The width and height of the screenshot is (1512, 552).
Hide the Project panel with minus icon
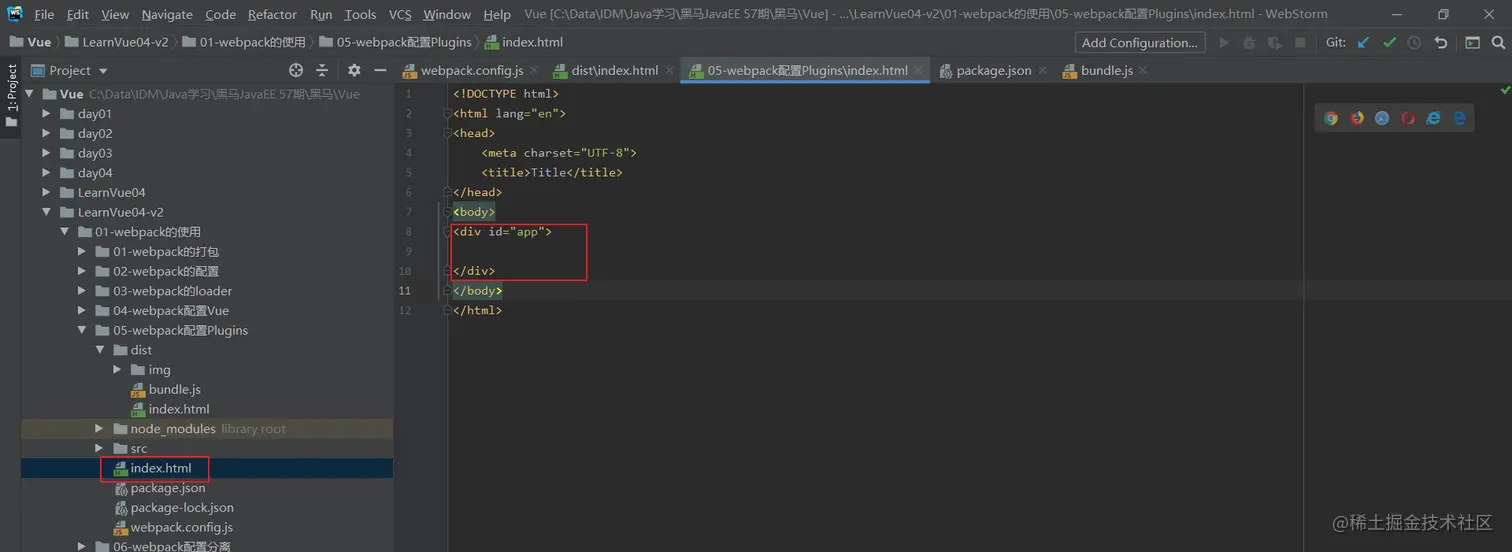[380, 70]
